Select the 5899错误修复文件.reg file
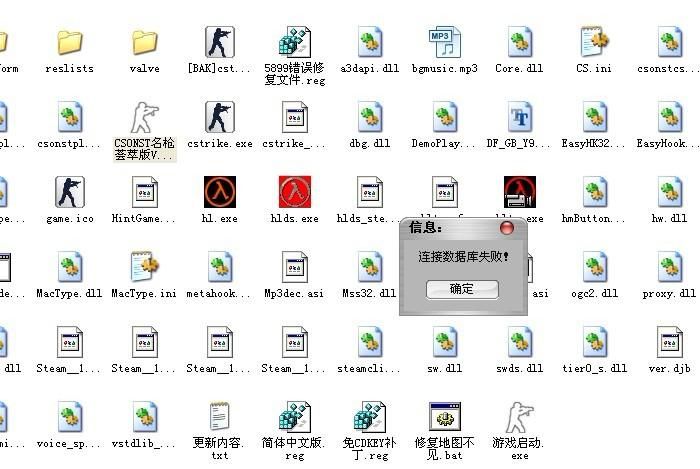700x469 pixels. pyautogui.click(x=295, y=42)
